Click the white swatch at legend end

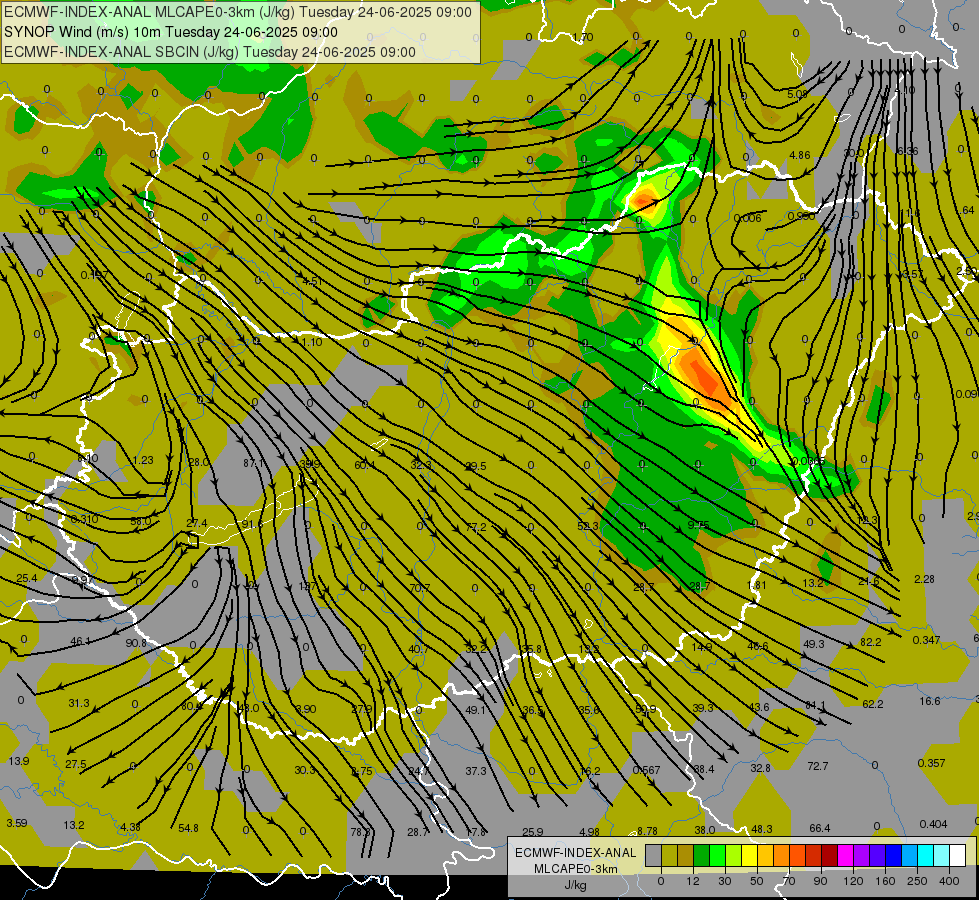pos(958,855)
